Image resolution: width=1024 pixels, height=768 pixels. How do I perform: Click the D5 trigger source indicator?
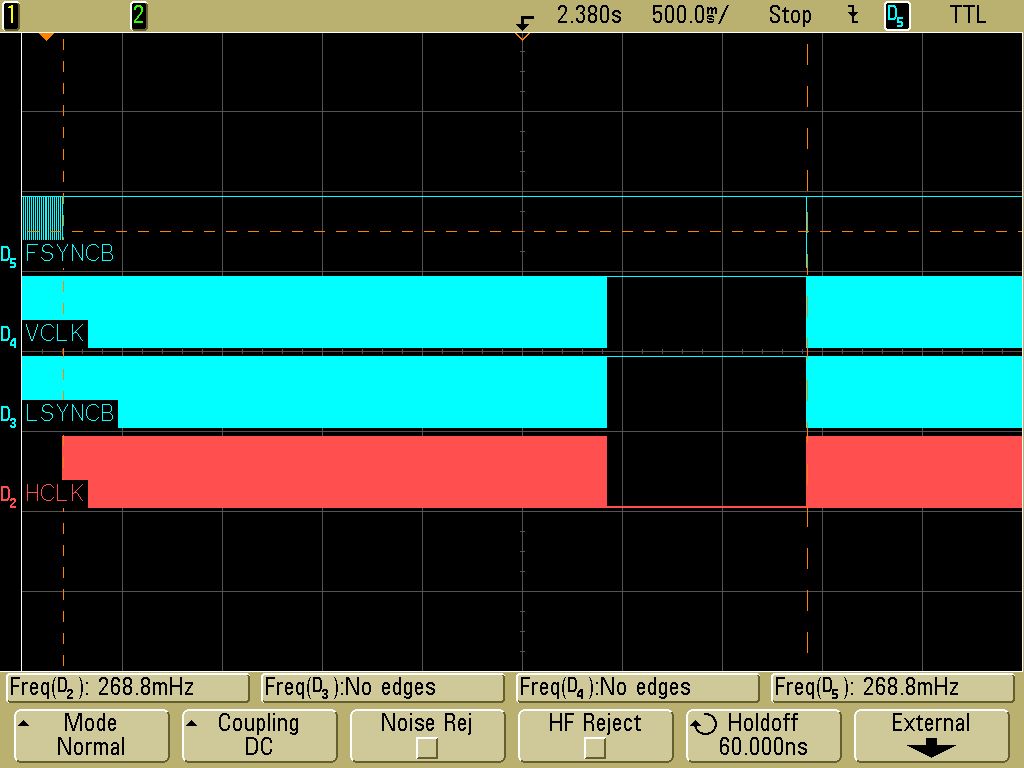pos(897,16)
